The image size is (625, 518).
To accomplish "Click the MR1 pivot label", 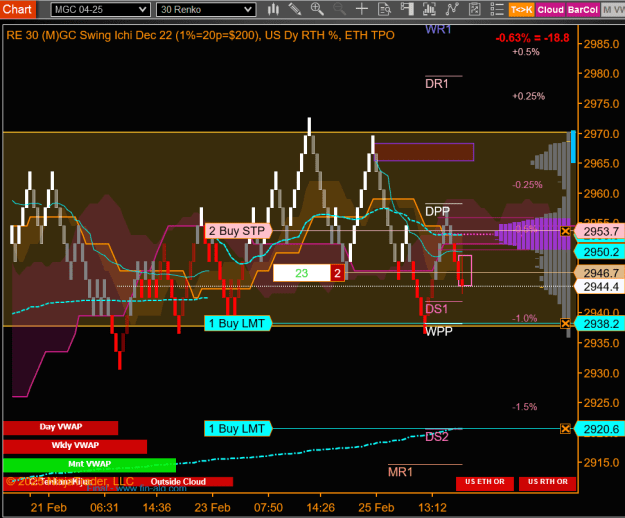I will [x=401, y=472].
